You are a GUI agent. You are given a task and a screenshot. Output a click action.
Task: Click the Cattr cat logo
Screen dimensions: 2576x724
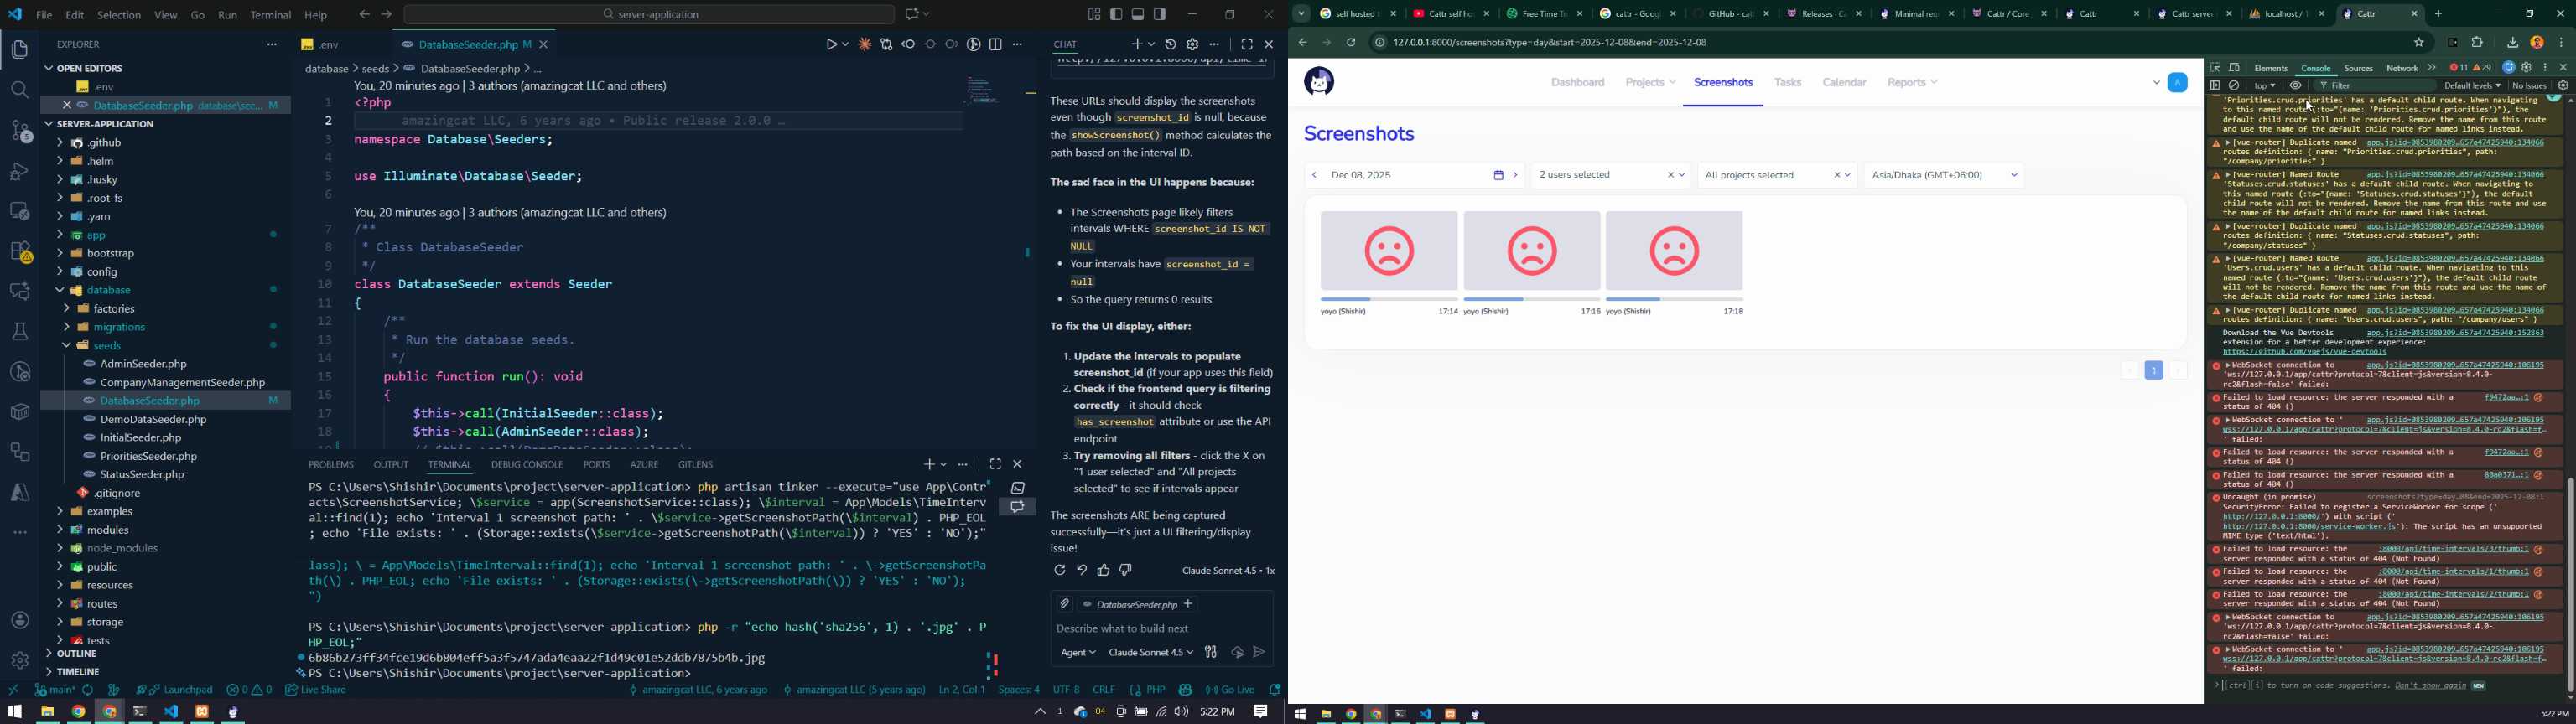tap(1319, 82)
